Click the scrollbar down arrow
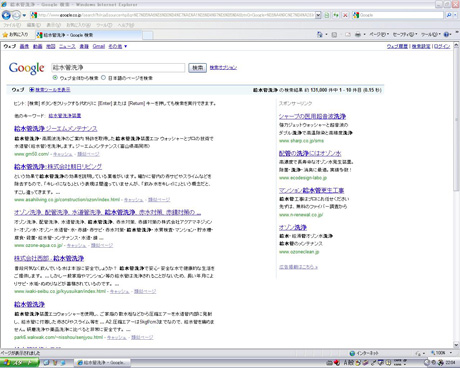This screenshot has width=460, height=368. [456, 345]
